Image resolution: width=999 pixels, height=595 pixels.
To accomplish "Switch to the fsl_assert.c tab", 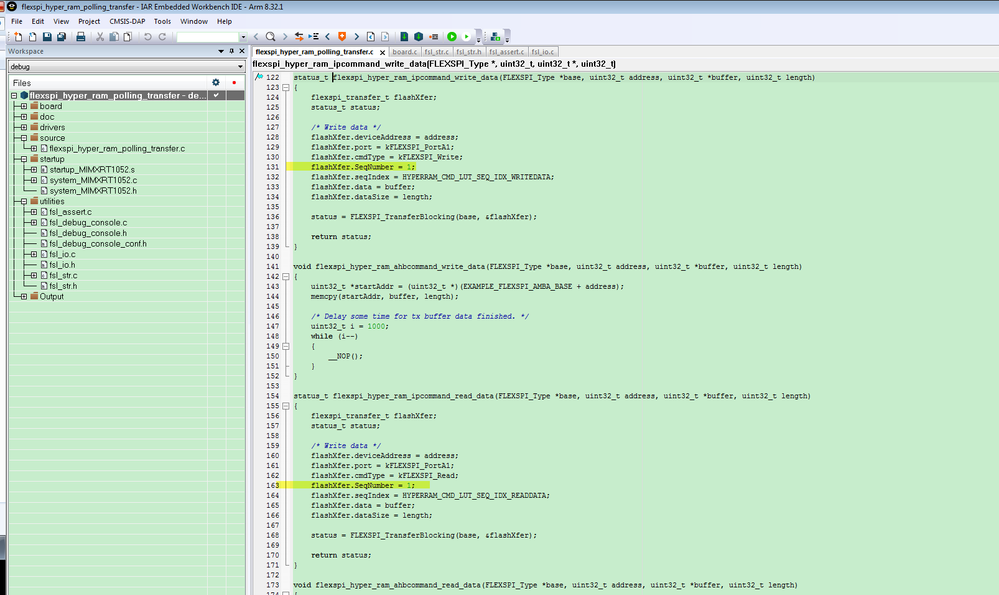I will coord(507,52).
